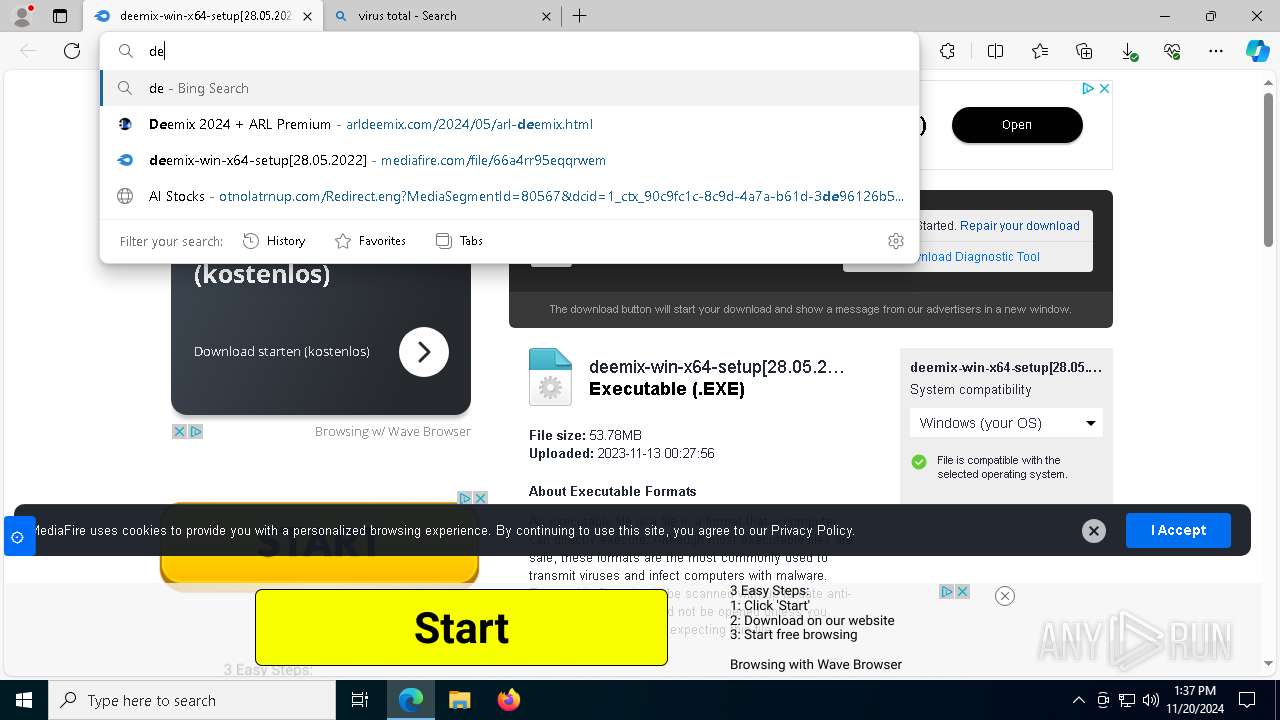1280x720 pixels.
Task: Filter search by Favorites
Action: pyautogui.click(x=370, y=241)
